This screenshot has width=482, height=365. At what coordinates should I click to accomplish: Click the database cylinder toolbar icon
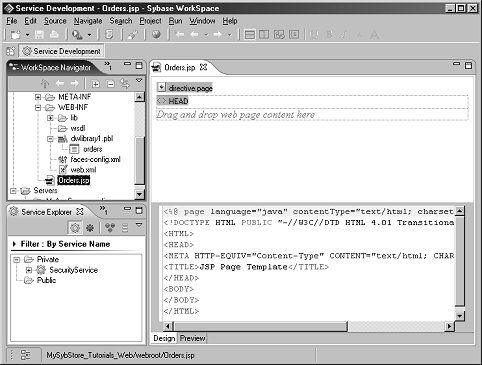tap(109, 34)
